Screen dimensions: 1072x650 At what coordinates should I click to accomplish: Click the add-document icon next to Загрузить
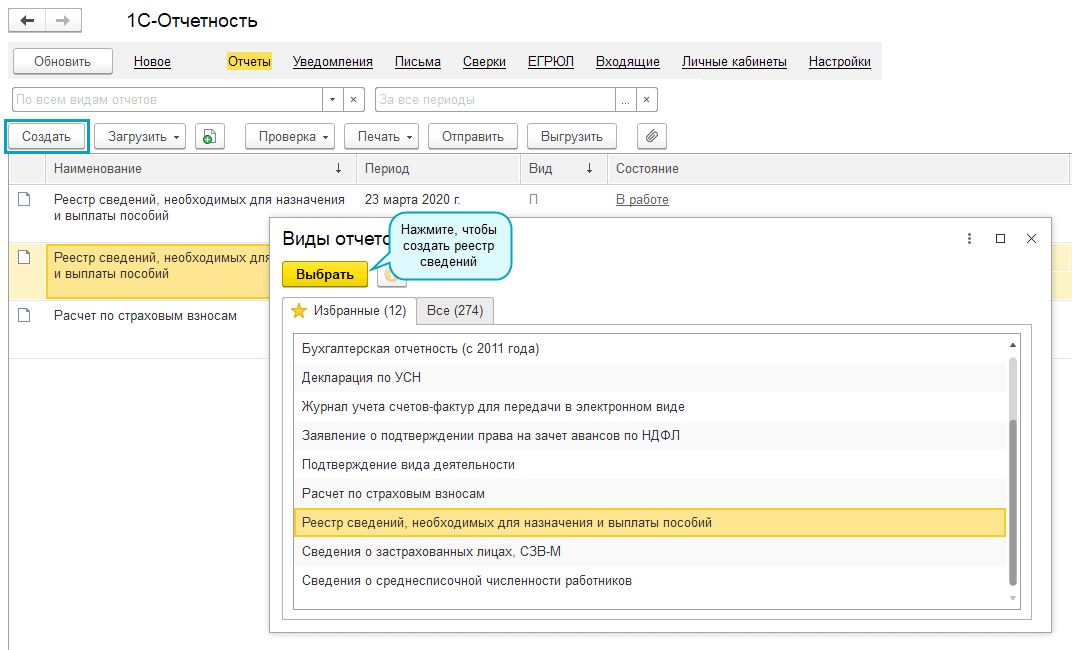210,137
